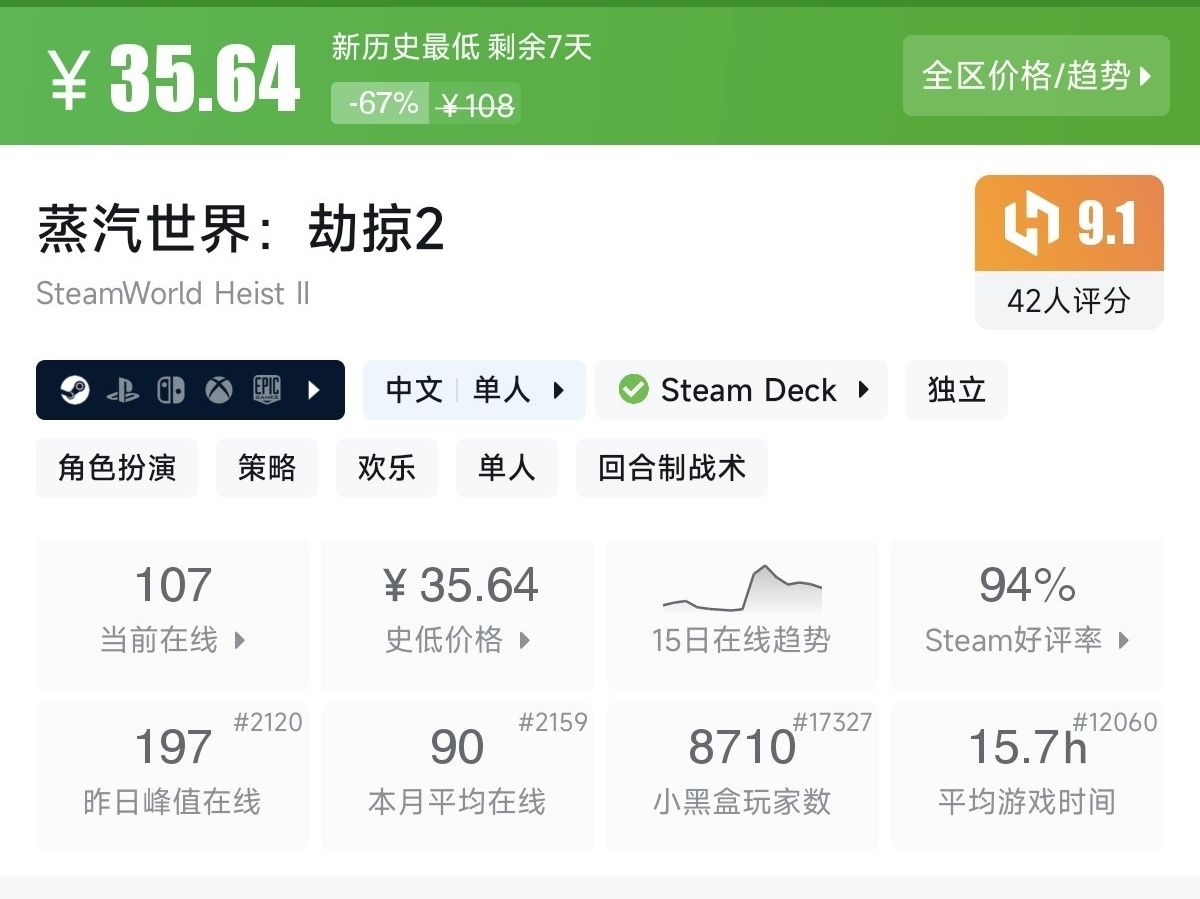The image size is (1200, 899).
Task: Open the 中文 单人 language details tag
Action: [474, 390]
